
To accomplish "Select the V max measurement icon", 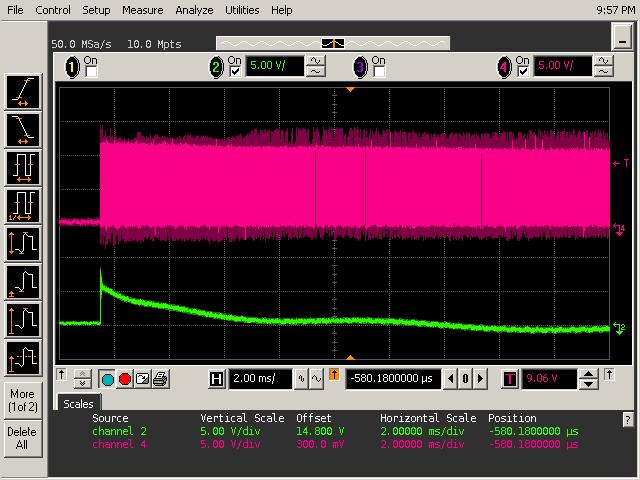I will coord(23,320).
